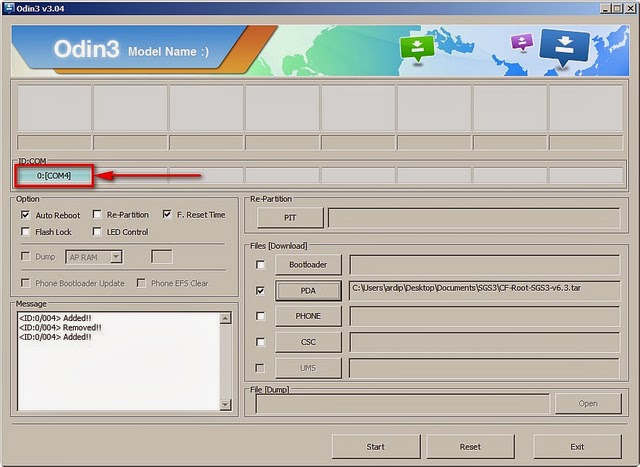The width and height of the screenshot is (640, 467).
Task: Click the File Dump path field
Action: (x=402, y=404)
